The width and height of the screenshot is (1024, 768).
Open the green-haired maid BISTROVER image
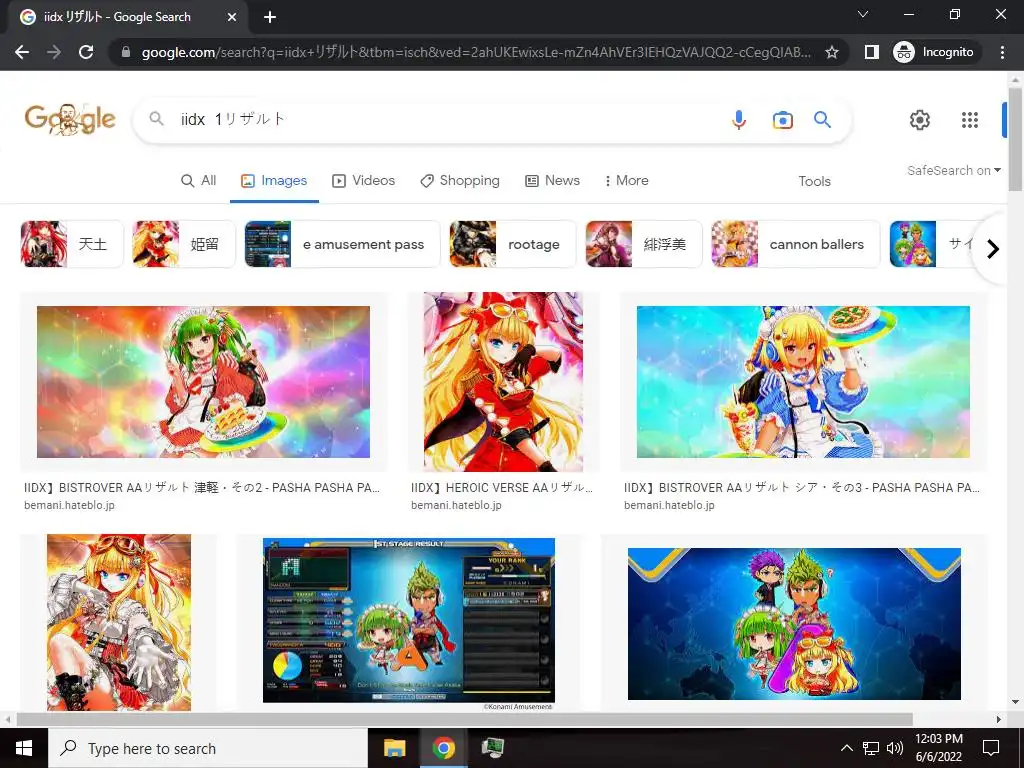click(203, 382)
